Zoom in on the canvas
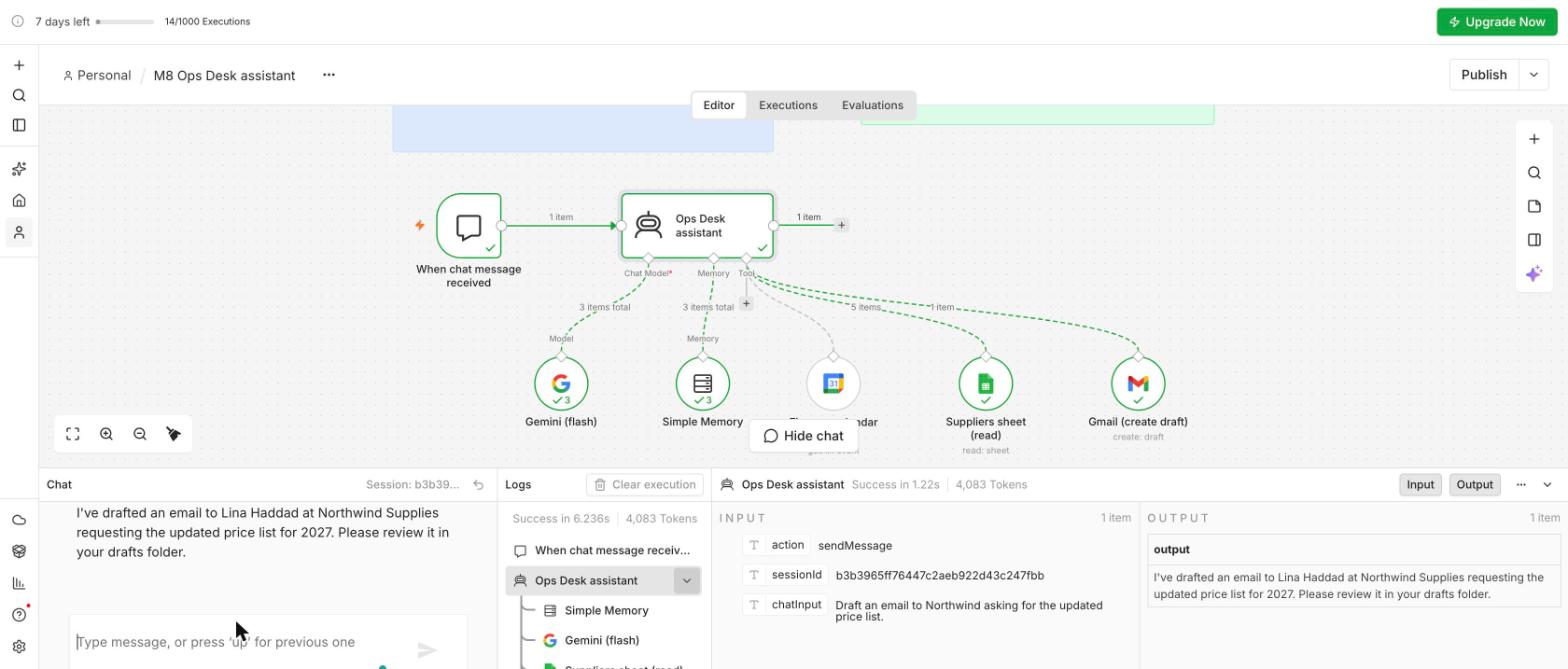 click(106, 434)
